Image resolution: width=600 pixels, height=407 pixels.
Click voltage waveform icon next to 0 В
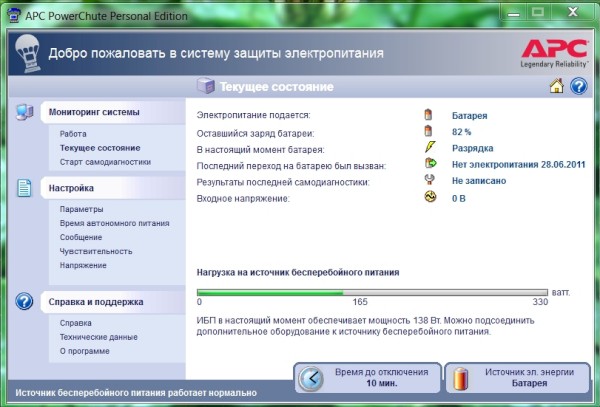[430, 197]
